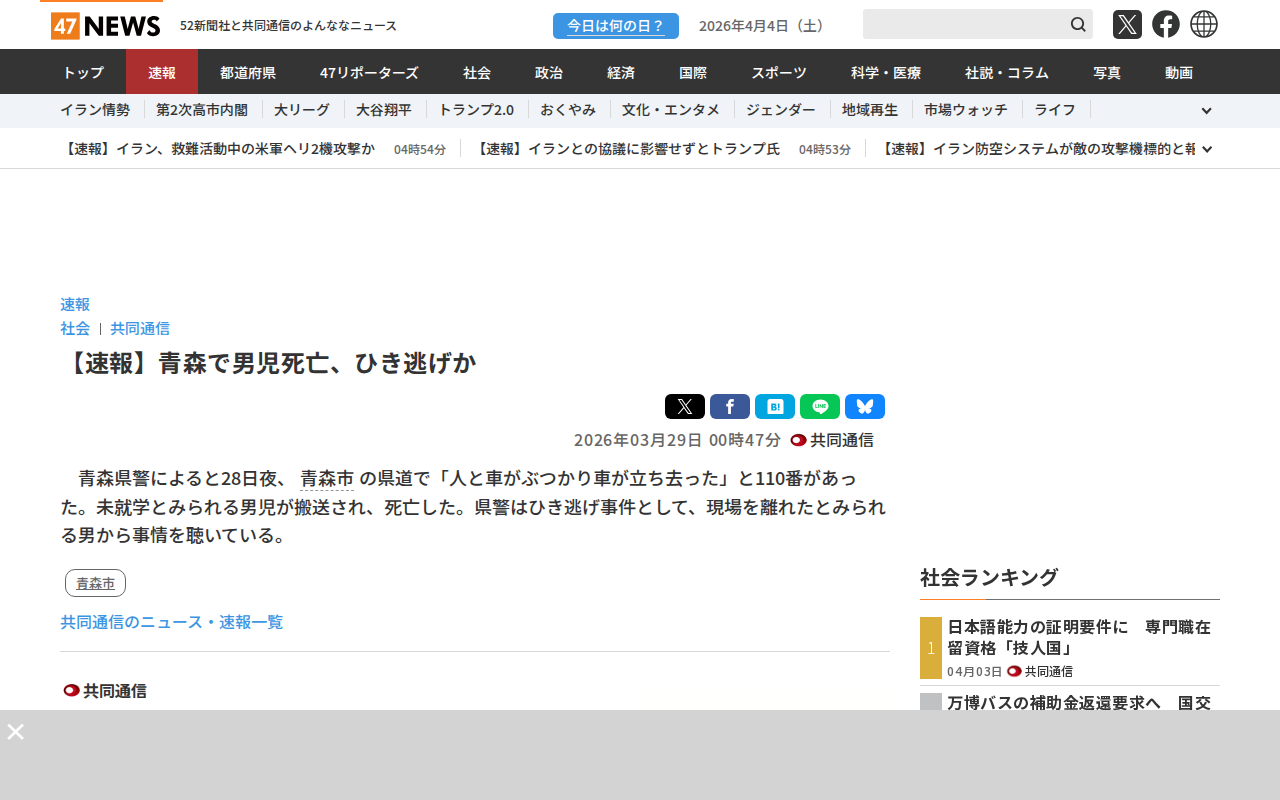The width and height of the screenshot is (1280, 800).
Task: Open the ジェンダー topic link
Action: [781, 110]
